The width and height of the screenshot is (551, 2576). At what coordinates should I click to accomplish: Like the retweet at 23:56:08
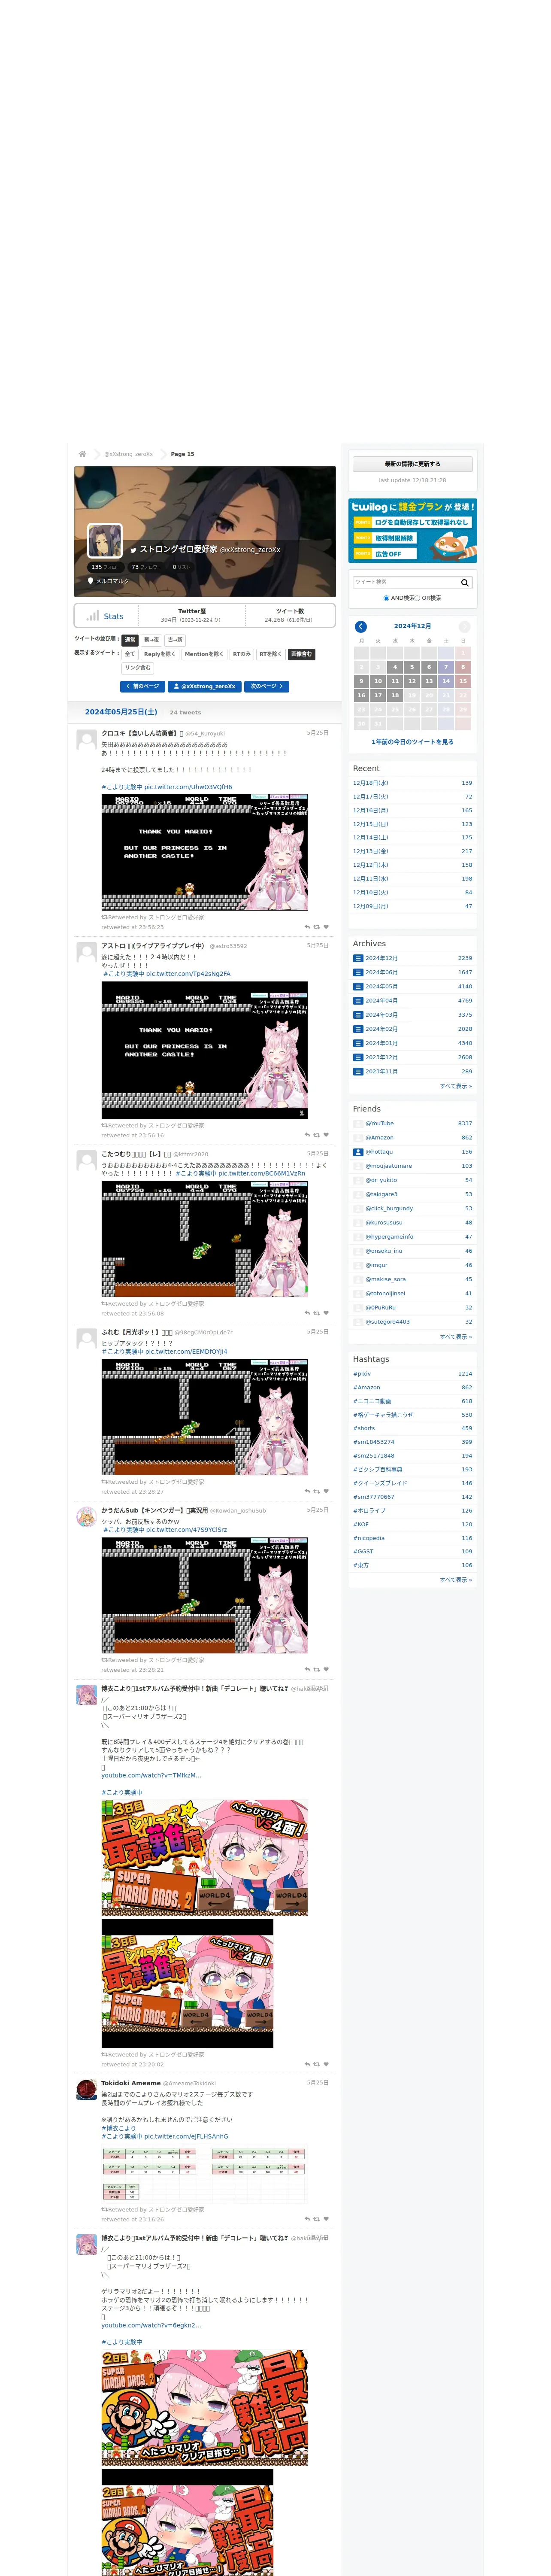(x=326, y=1313)
